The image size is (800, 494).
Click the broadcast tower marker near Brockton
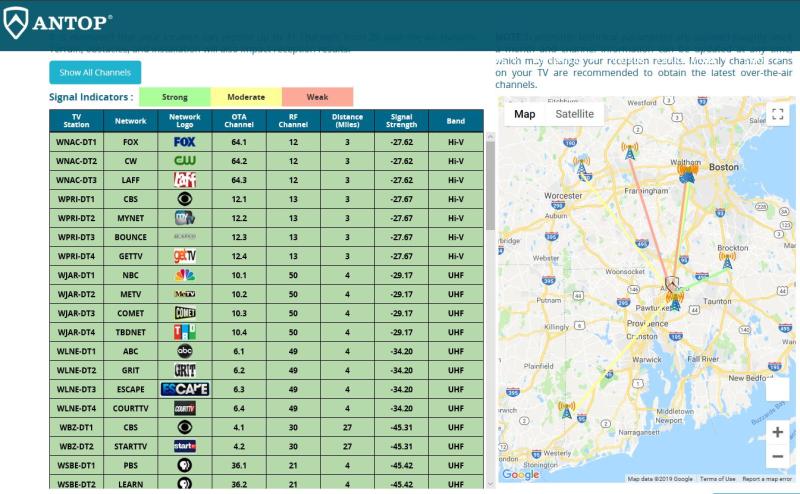pyautogui.click(x=727, y=260)
